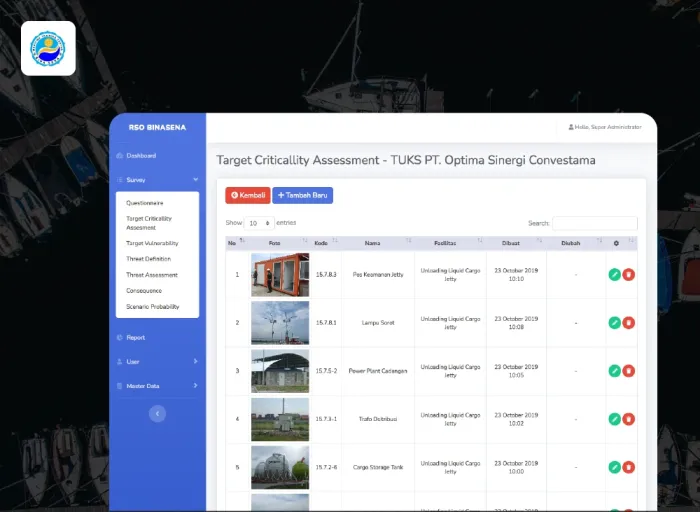Open the Power Plant Cadangan photo thumbnail

tap(280, 371)
